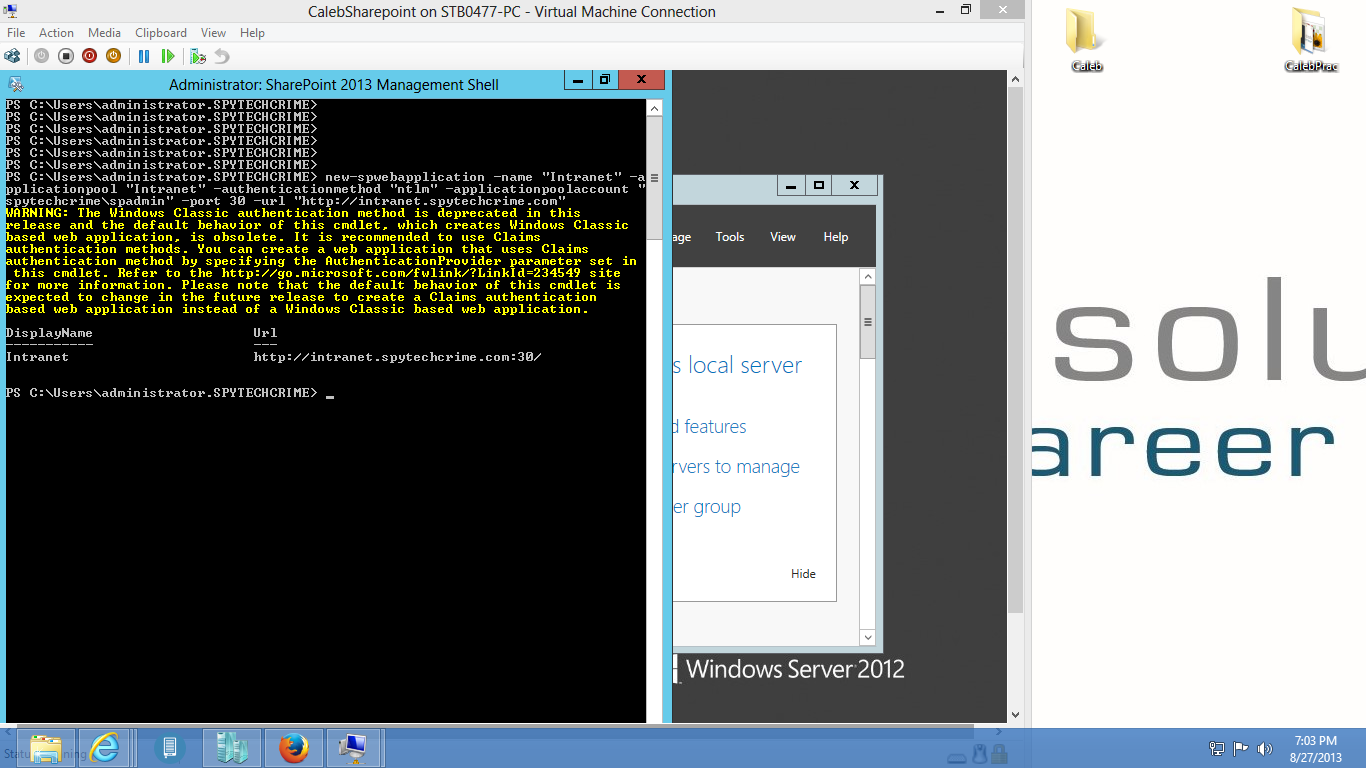Click the green Reset VM icon

(x=168, y=56)
